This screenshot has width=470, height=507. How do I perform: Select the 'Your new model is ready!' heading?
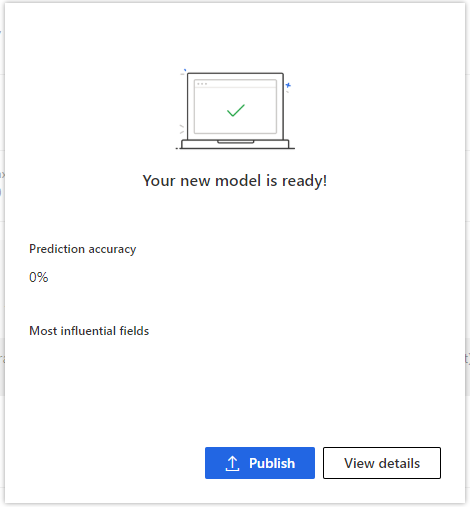235,181
